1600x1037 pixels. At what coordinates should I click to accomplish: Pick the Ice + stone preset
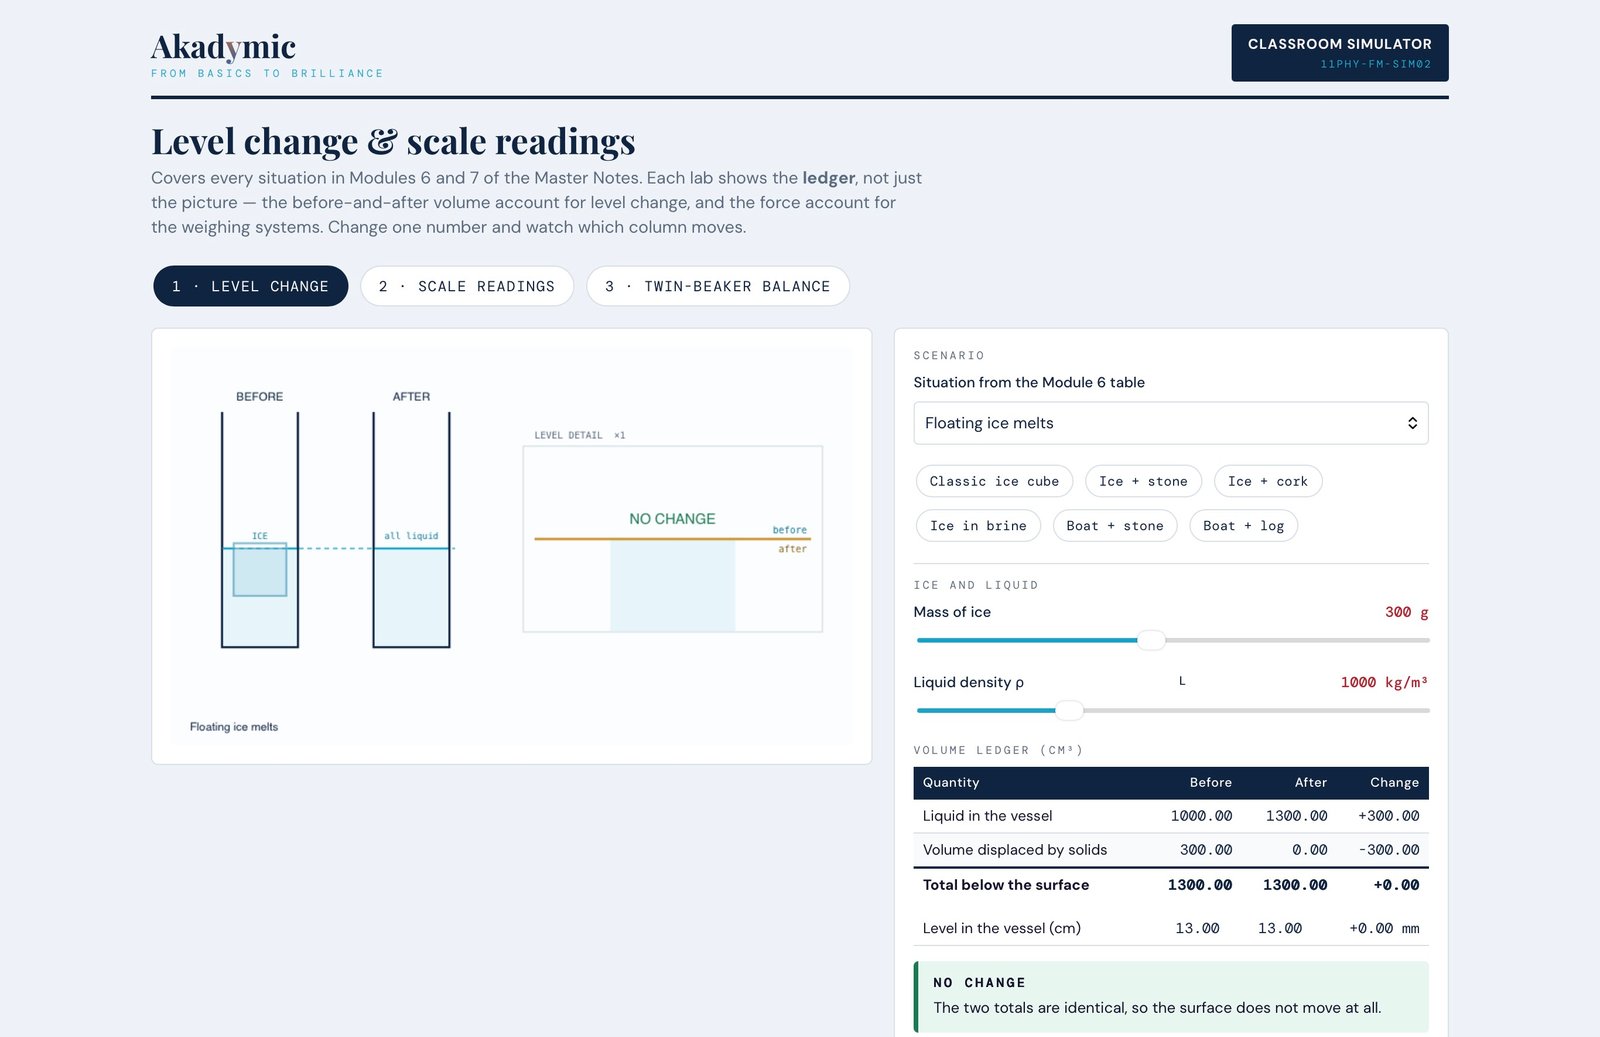coord(1143,481)
